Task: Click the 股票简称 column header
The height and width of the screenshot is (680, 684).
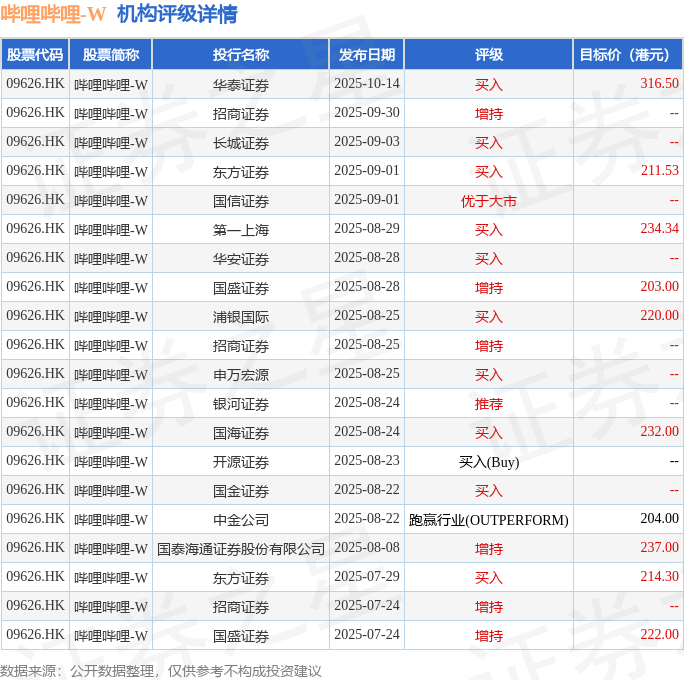Action: click(x=111, y=55)
